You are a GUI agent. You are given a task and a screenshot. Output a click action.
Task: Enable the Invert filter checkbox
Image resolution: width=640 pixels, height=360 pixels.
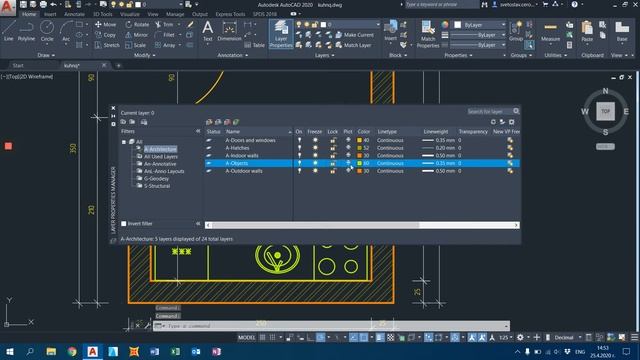(x=124, y=224)
